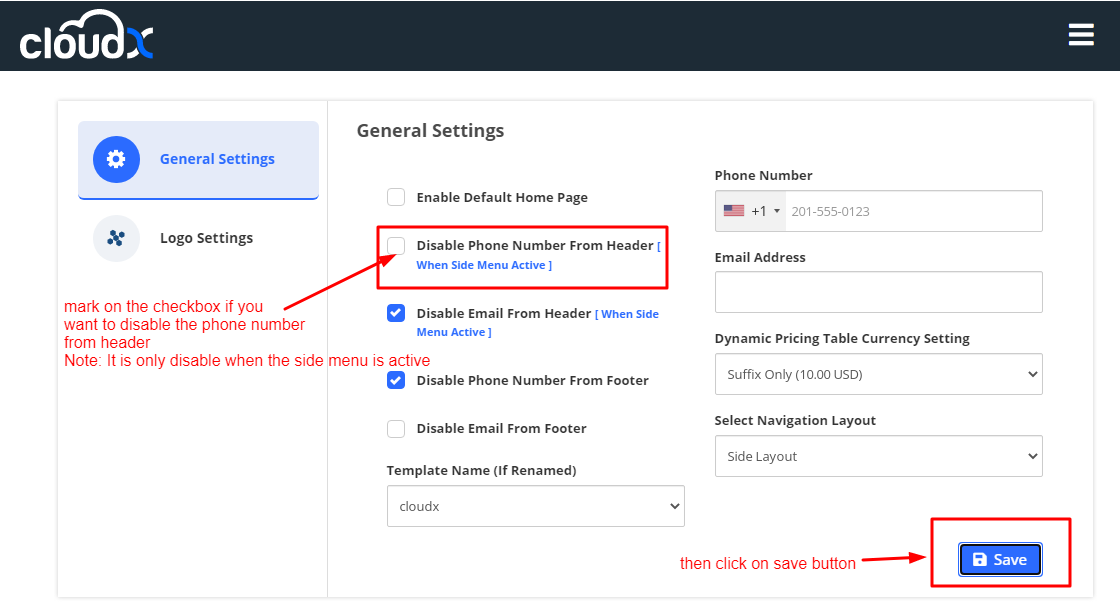Open the +1 country code dropdown arrow
This screenshot has width=1120, height=610.
777,211
